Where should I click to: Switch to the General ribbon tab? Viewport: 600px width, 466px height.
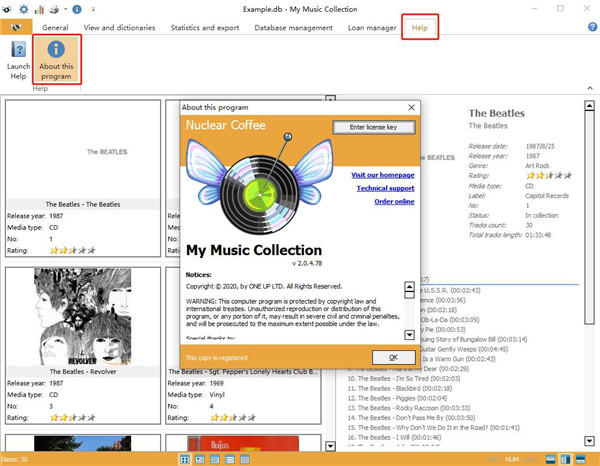pos(55,28)
